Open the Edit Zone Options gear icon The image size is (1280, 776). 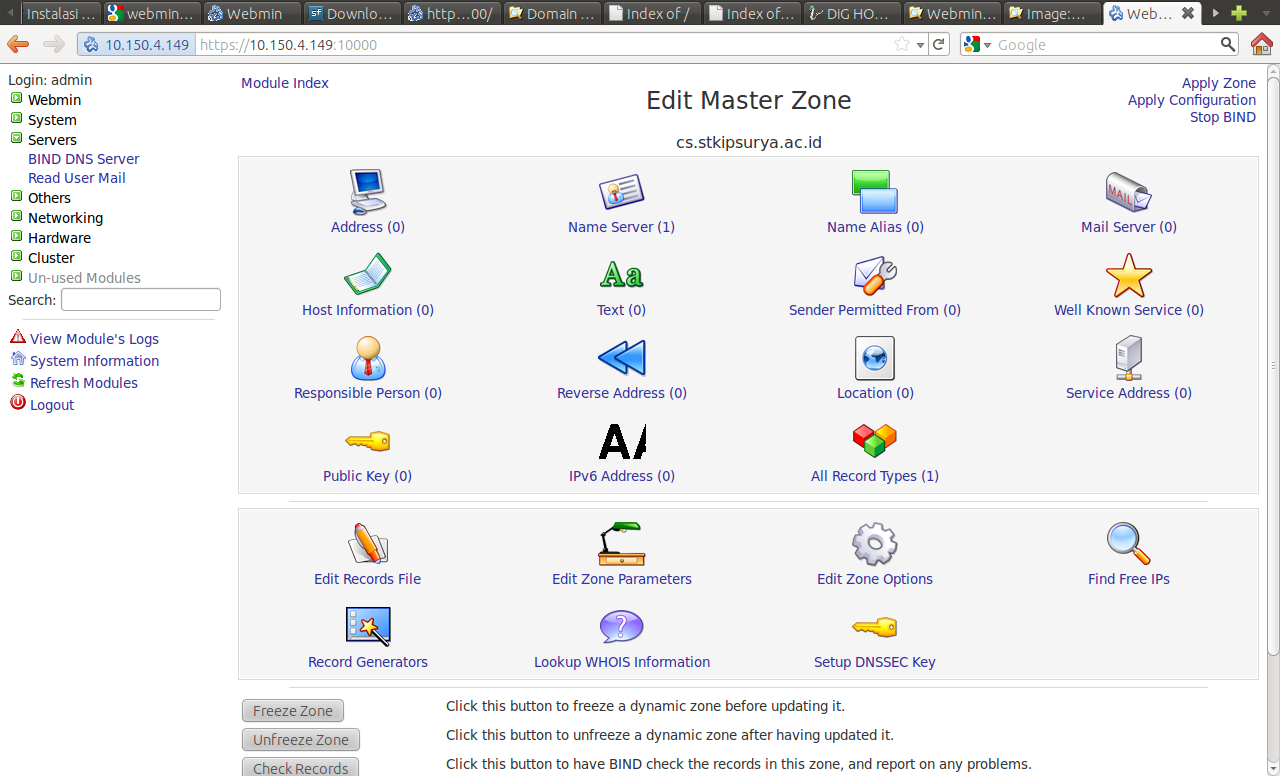coord(874,544)
